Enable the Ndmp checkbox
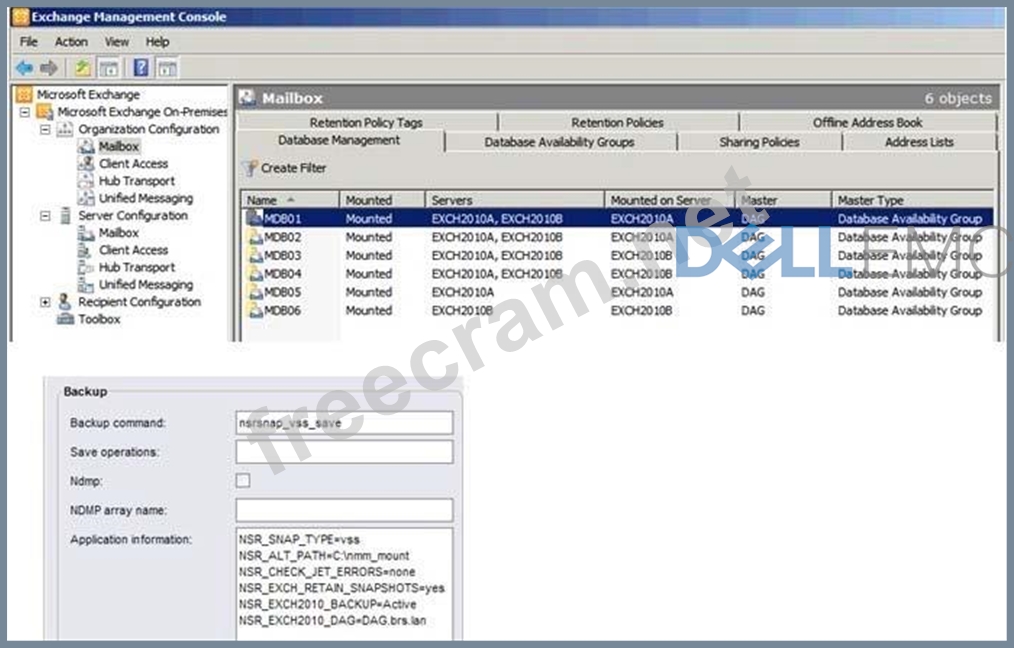The height and width of the screenshot is (648, 1014). (243, 481)
